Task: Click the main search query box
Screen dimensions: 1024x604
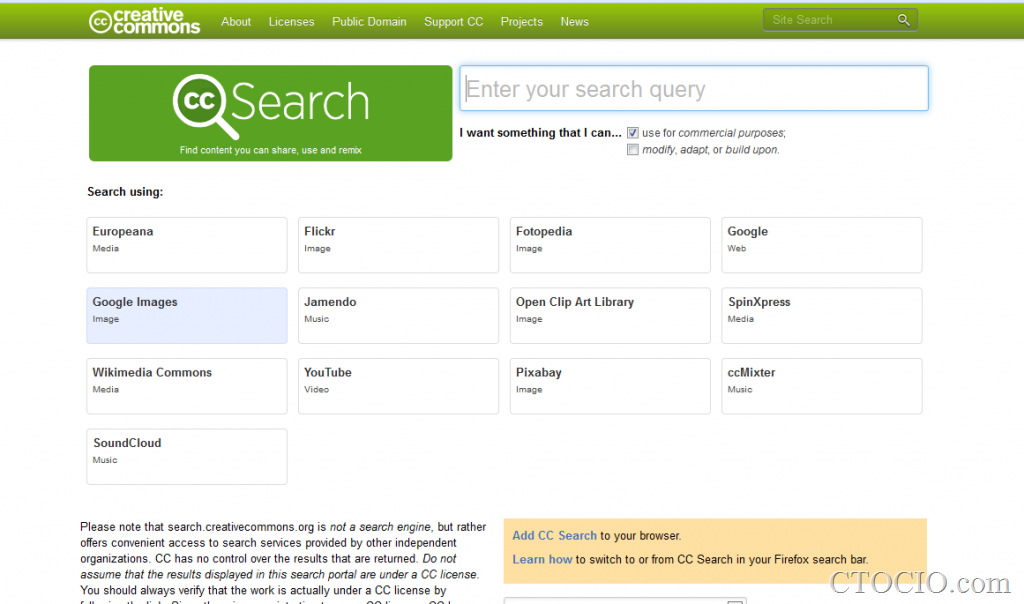Action: click(694, 88)
